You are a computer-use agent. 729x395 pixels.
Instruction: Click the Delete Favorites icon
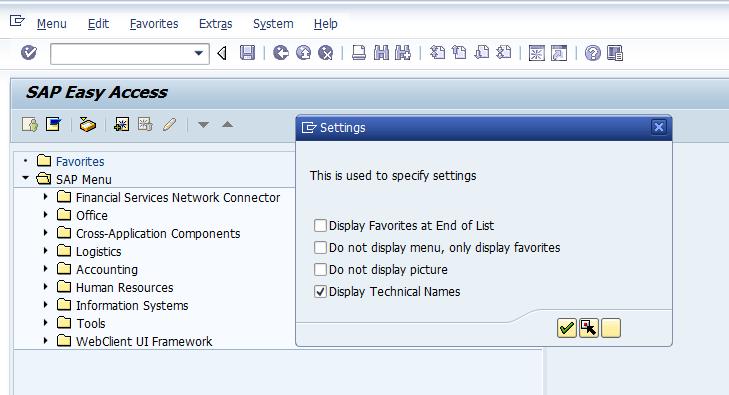point(145,125)
